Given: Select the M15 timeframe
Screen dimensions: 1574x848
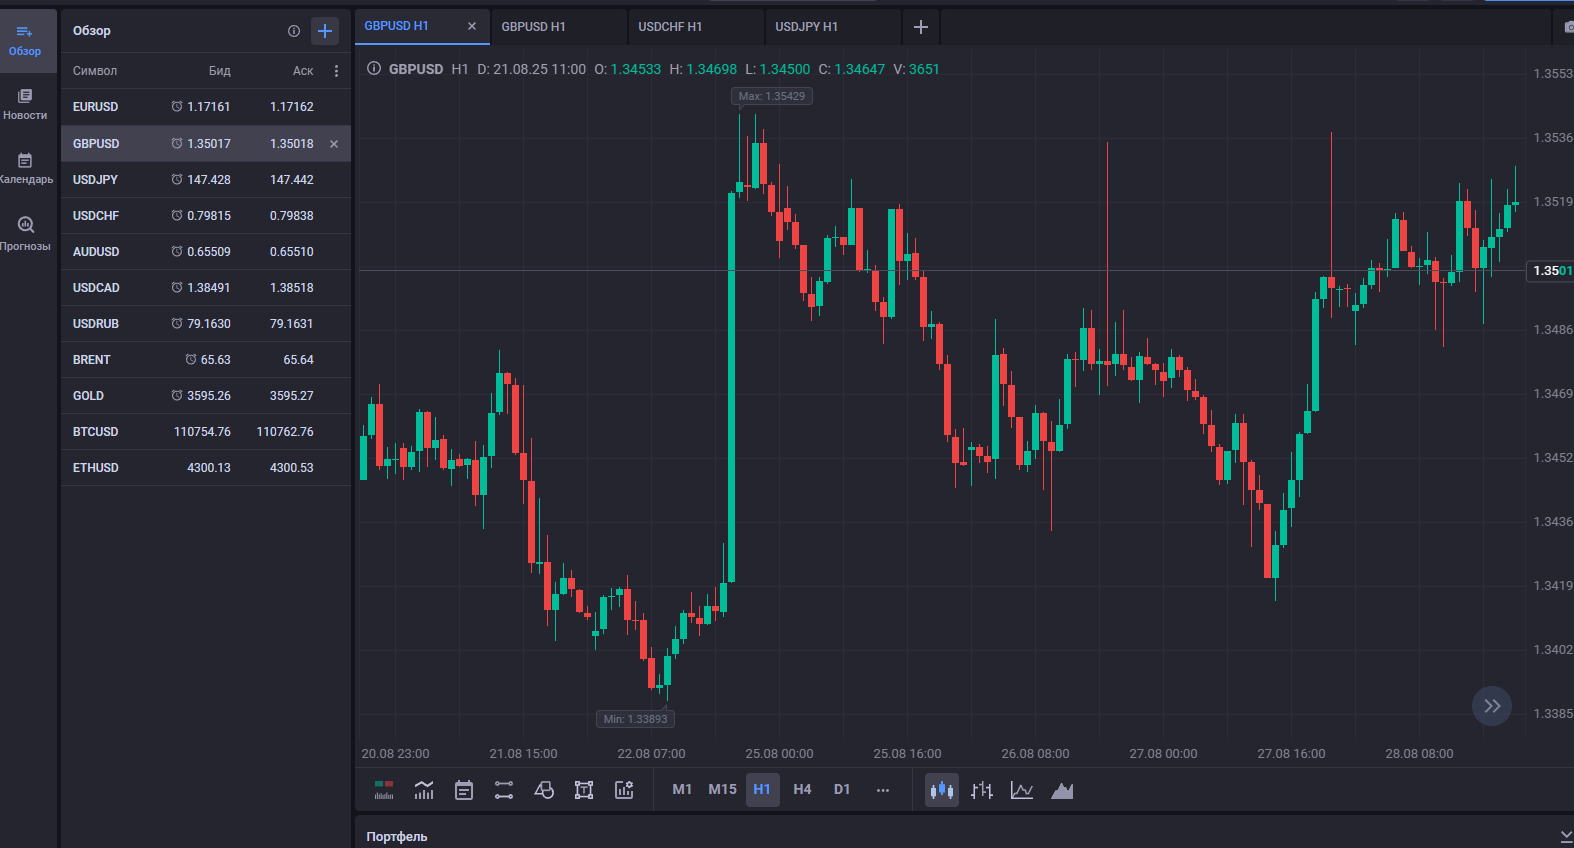Looking at the screenshot, I should click(x=722, y=790).
